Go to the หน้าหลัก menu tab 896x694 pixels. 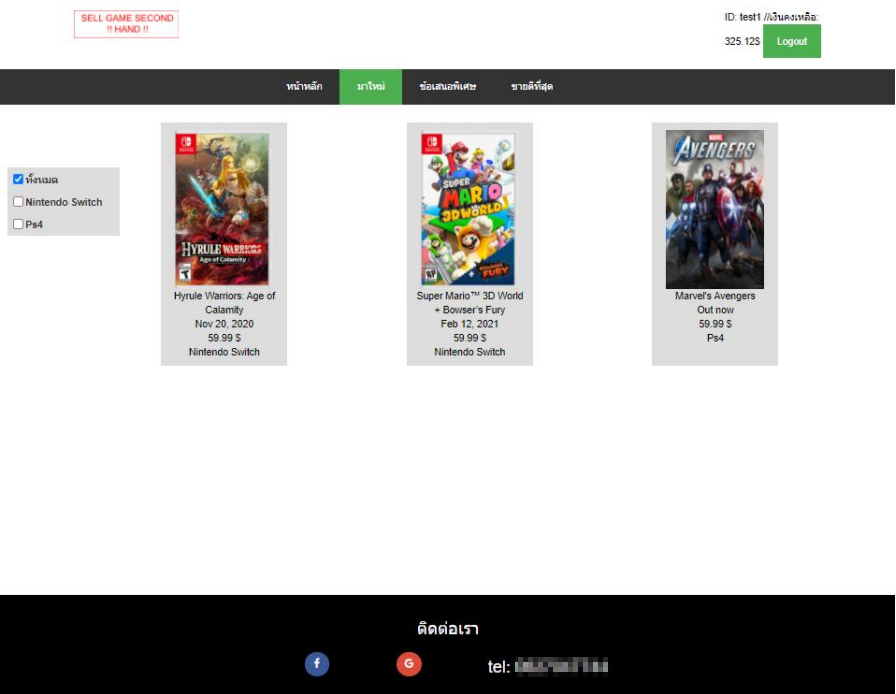(304, 86)
